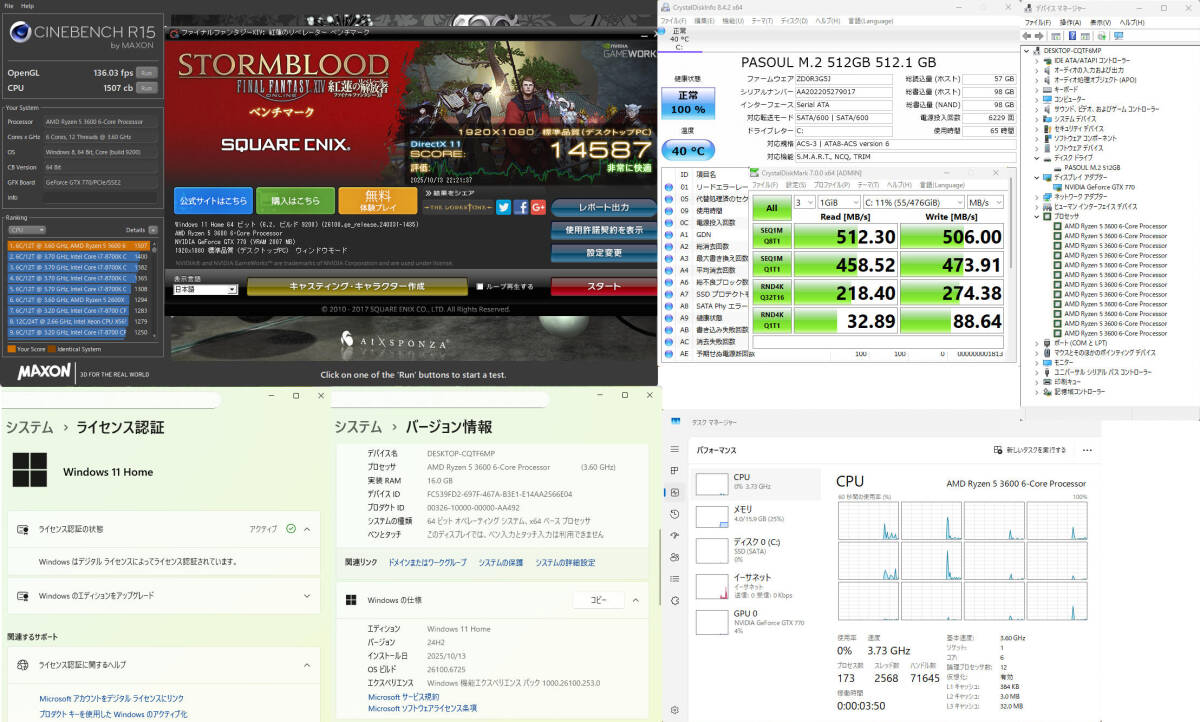Open App history icon in Task Manager
The height and width of the screenshot is (722, 1200).
point(675,514)
